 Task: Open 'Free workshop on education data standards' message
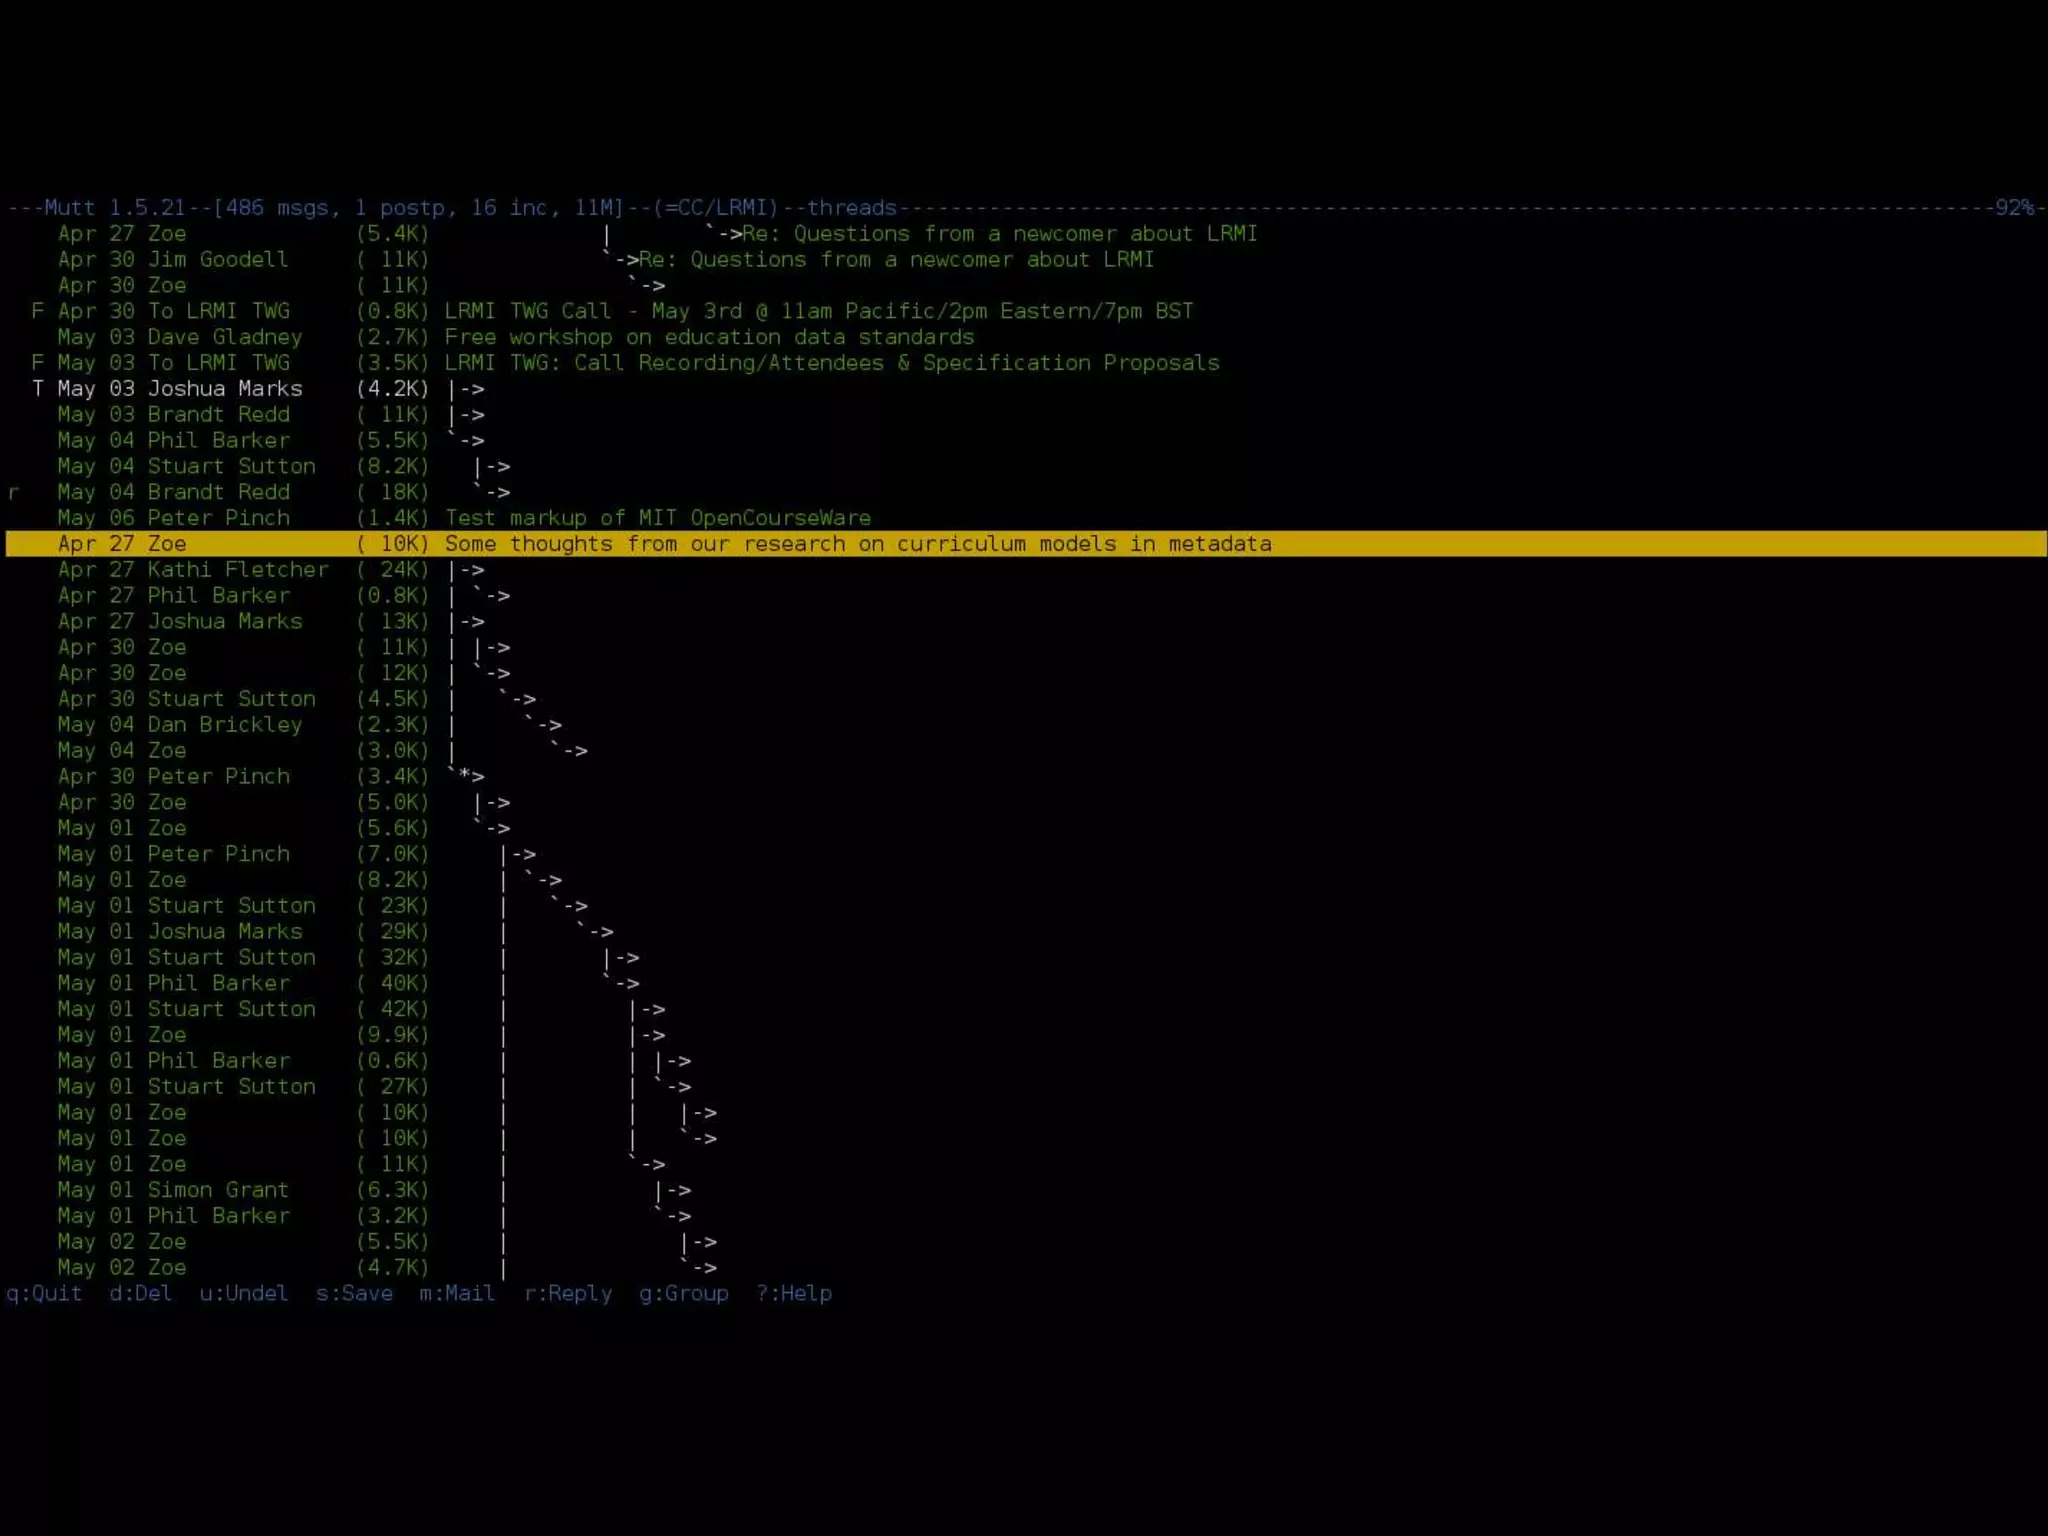(709, 337)
